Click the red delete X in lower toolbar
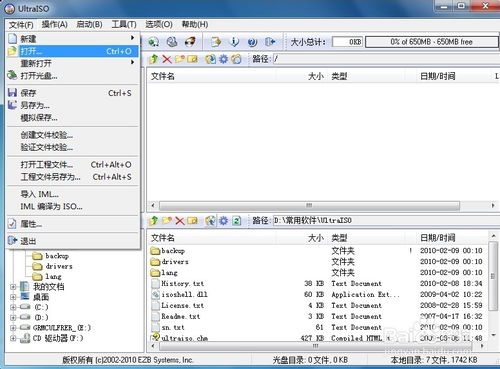The height and width of the screenshot is (369, 500). click(180, 220)
